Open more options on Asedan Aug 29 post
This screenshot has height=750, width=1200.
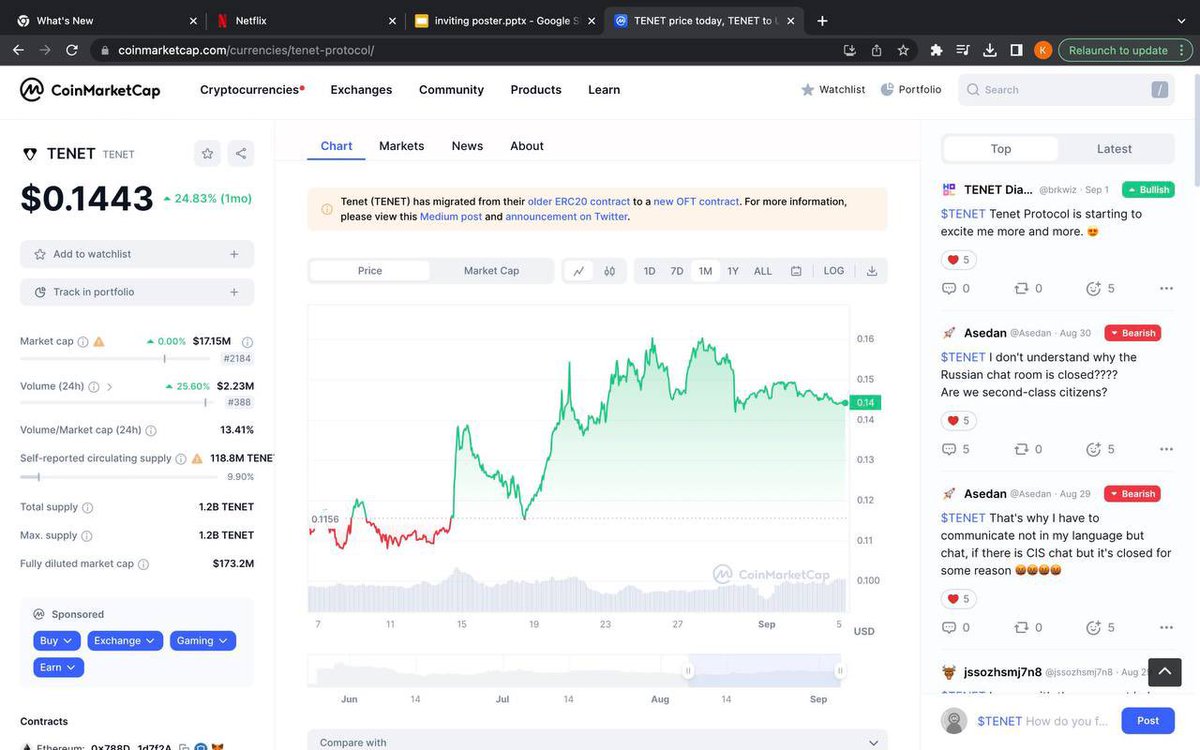1166,627
